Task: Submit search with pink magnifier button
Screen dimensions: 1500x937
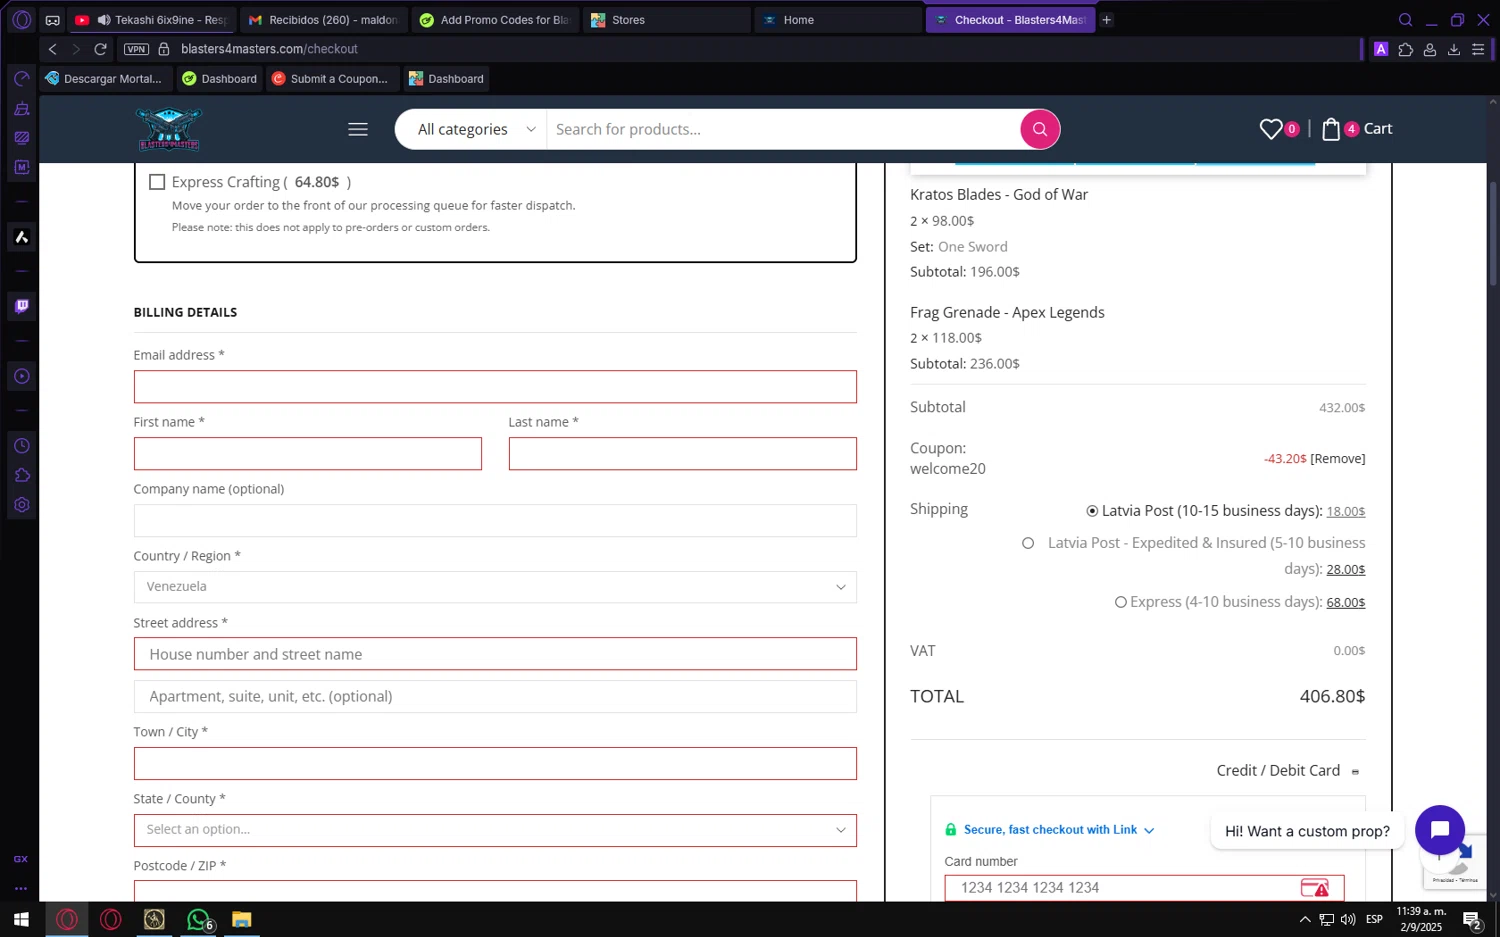Action: (1040, 129)
